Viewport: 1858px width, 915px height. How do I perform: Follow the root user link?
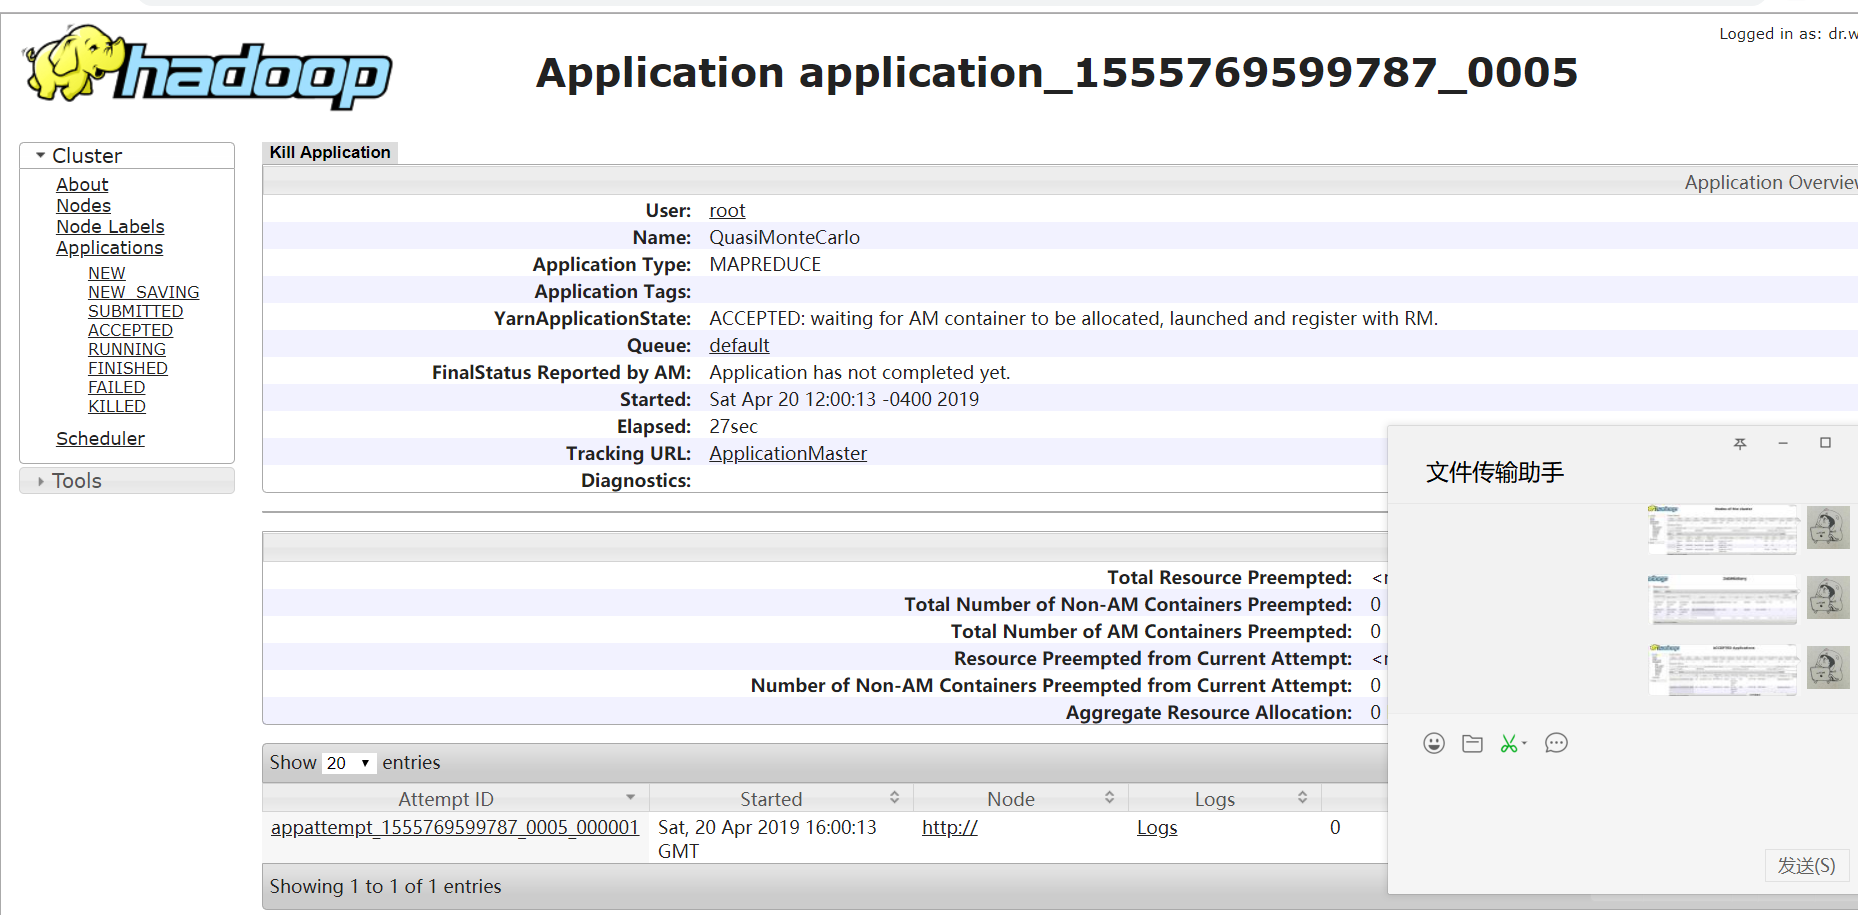726,210
